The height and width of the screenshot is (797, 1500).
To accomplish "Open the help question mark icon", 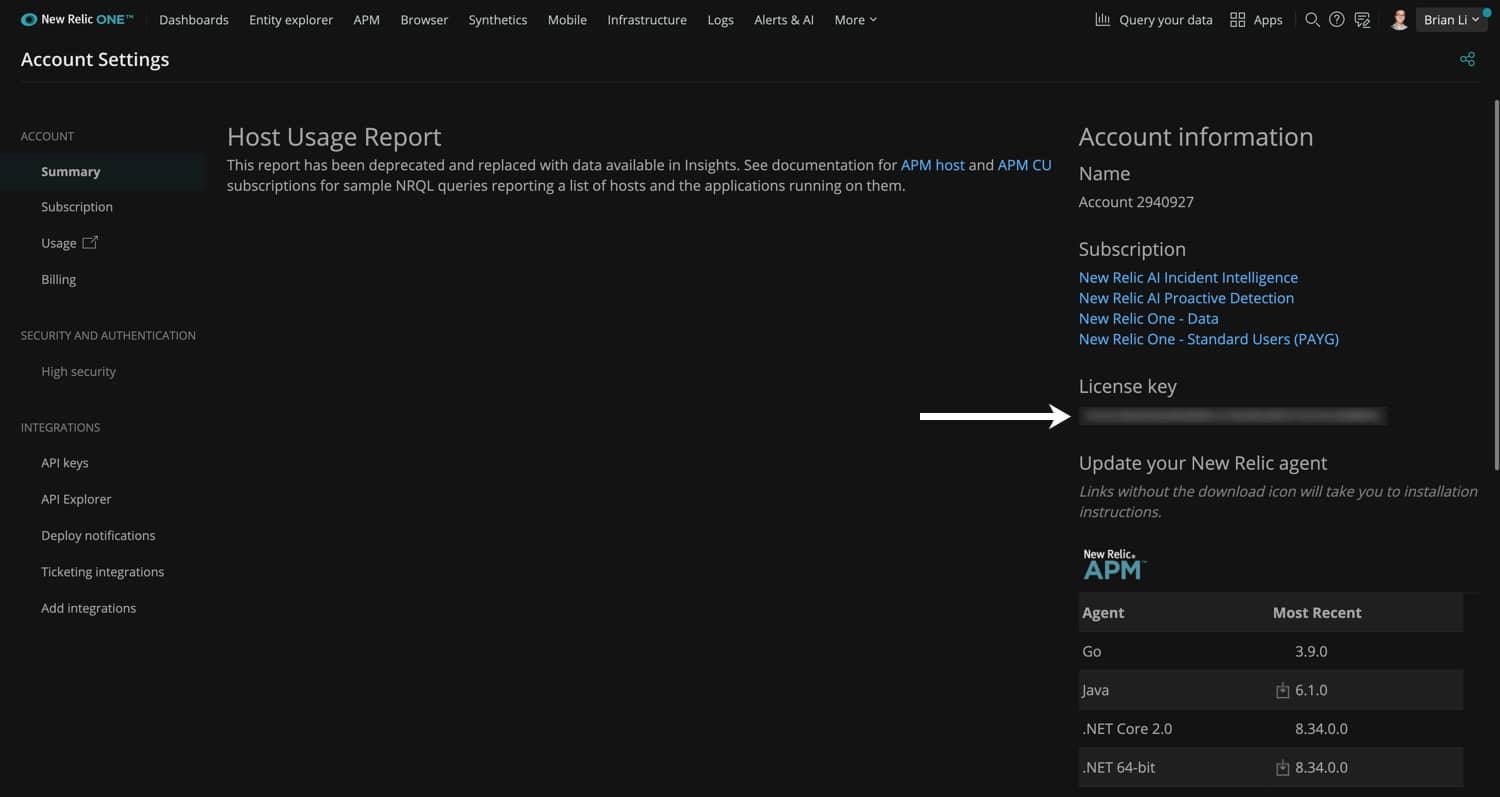I will tap(1337, 19).
